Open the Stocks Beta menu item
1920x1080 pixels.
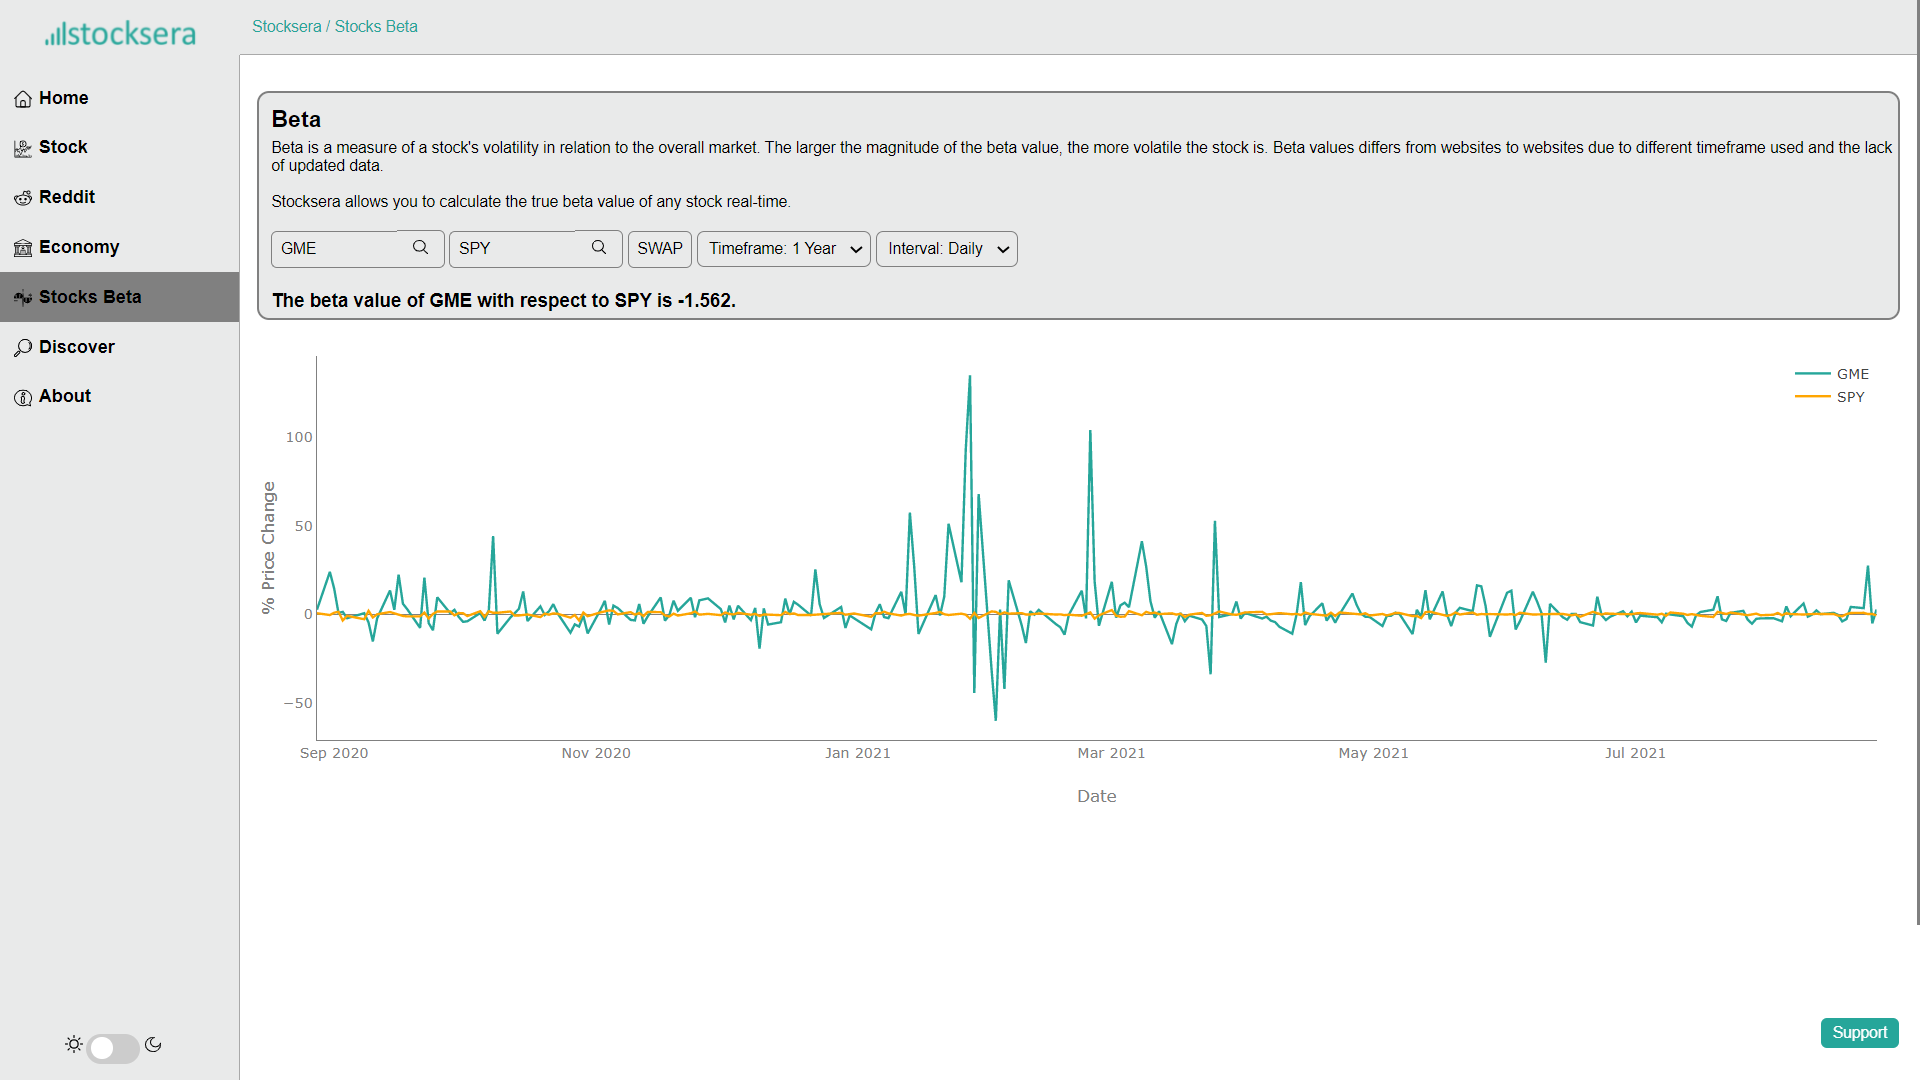(x=90, y=297)
